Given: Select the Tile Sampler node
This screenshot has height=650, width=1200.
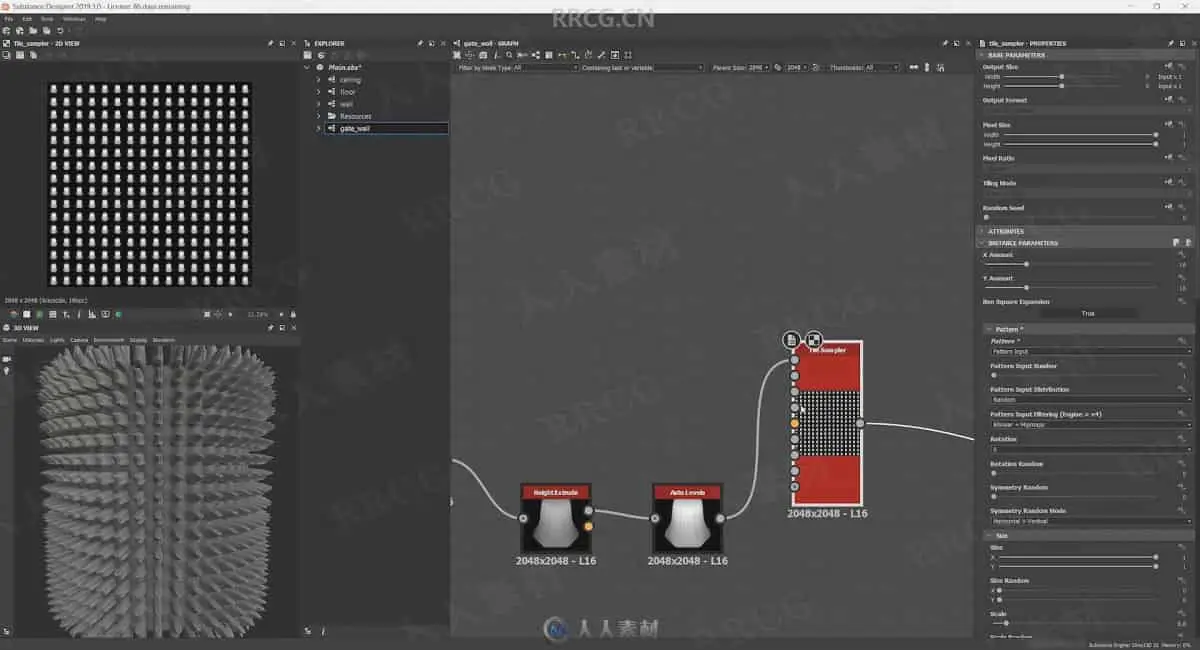Looking at the screenshot, I should point(827,424).
